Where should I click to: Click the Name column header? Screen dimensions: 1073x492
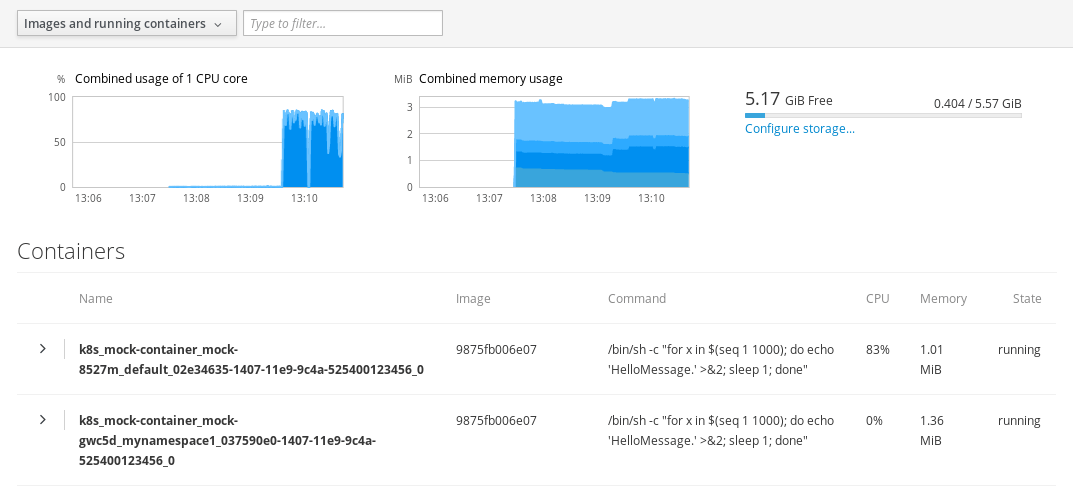click(96, 298)
